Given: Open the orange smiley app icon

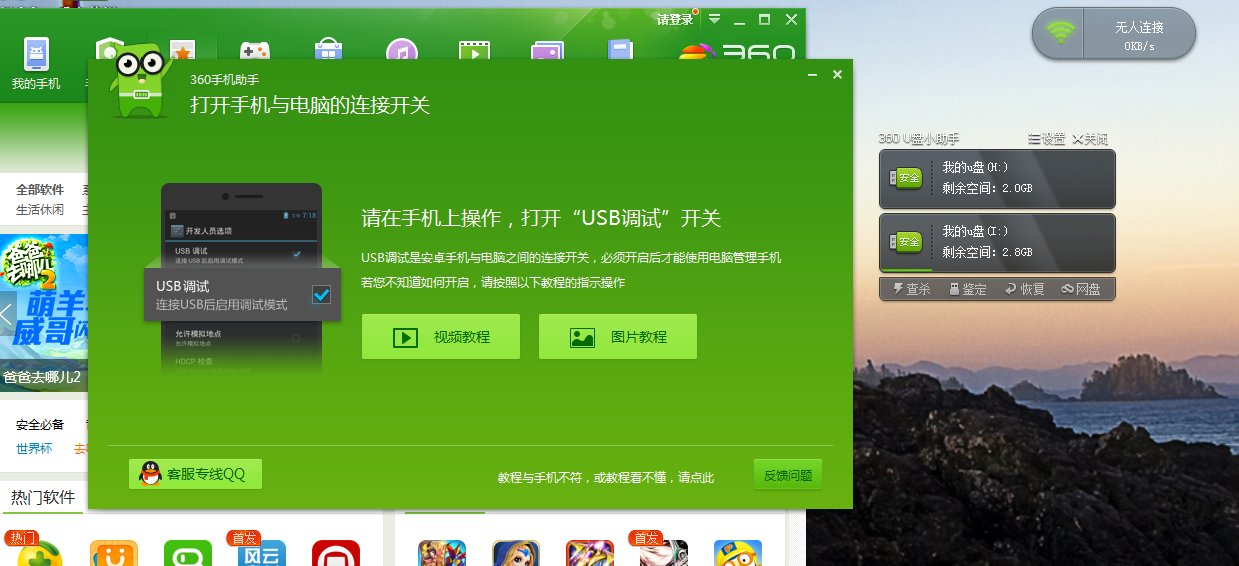Looking at the screenshot, I should [114, 553].
